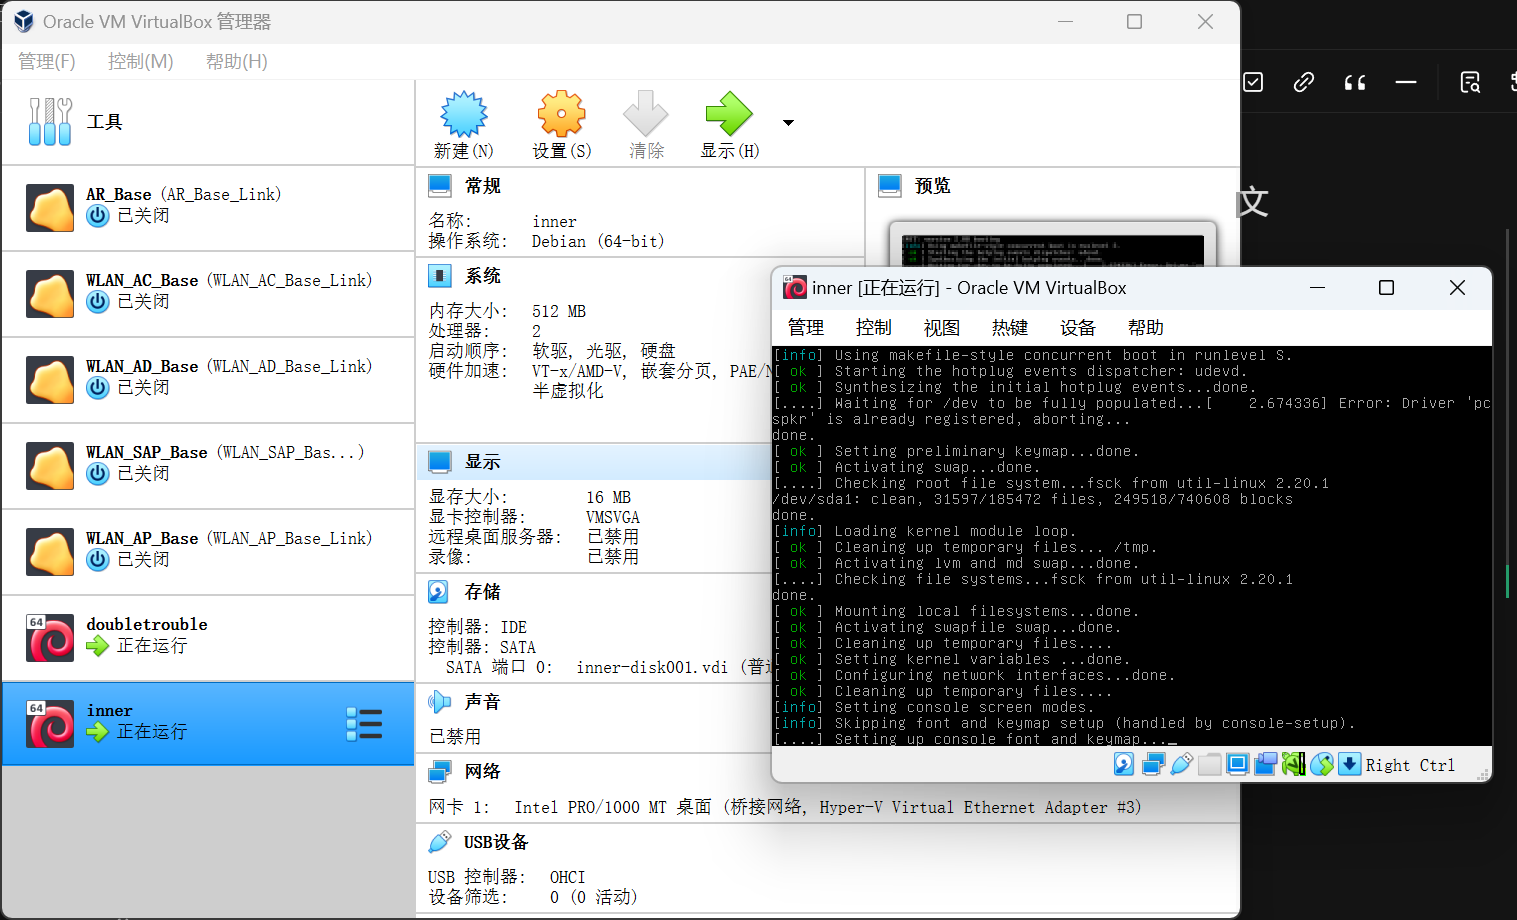Open 控制 menu in inner VM window
Screen dimensions: 1517x920
pos(874,328)
